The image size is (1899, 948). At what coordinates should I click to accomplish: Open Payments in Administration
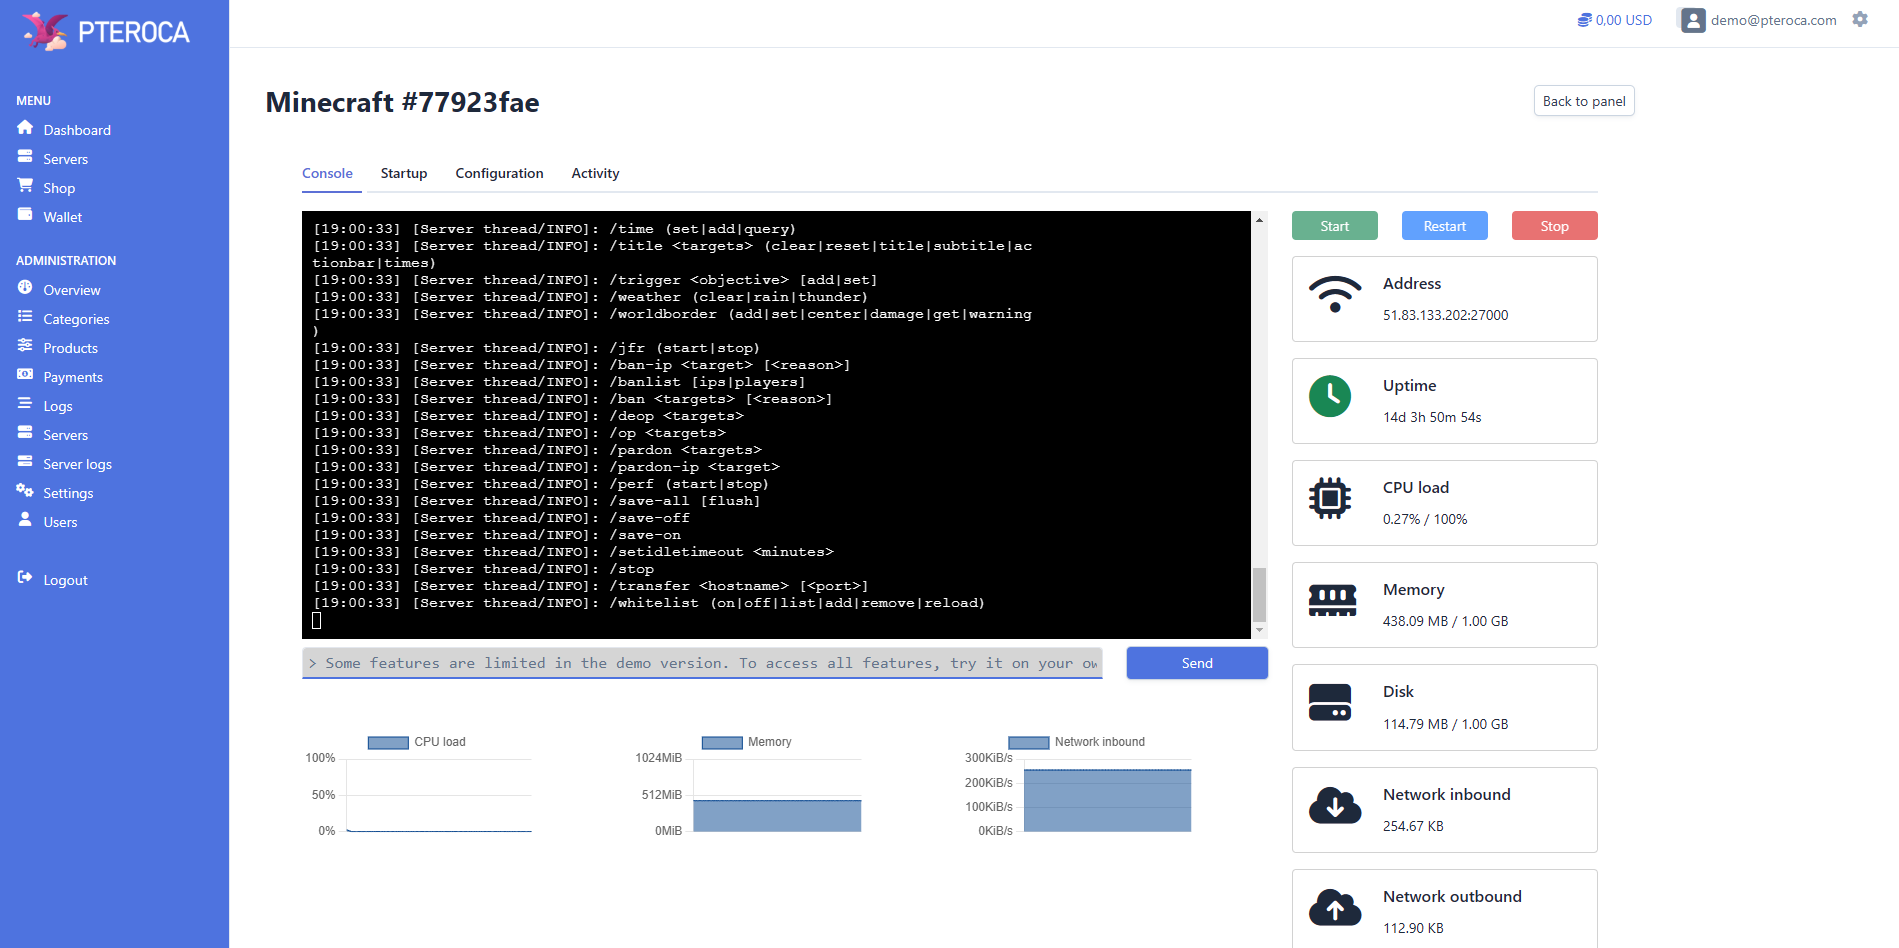point(73,377)
